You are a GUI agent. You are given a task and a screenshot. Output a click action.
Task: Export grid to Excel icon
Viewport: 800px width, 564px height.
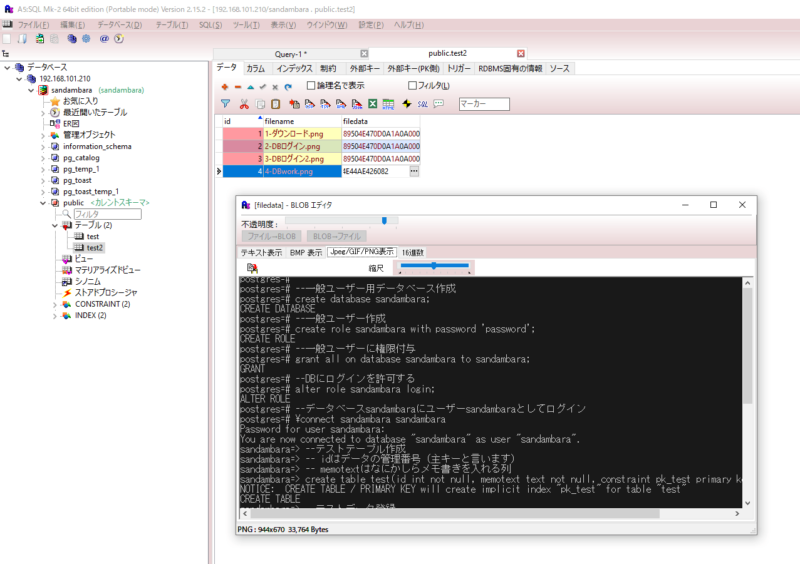pos(373,104)
